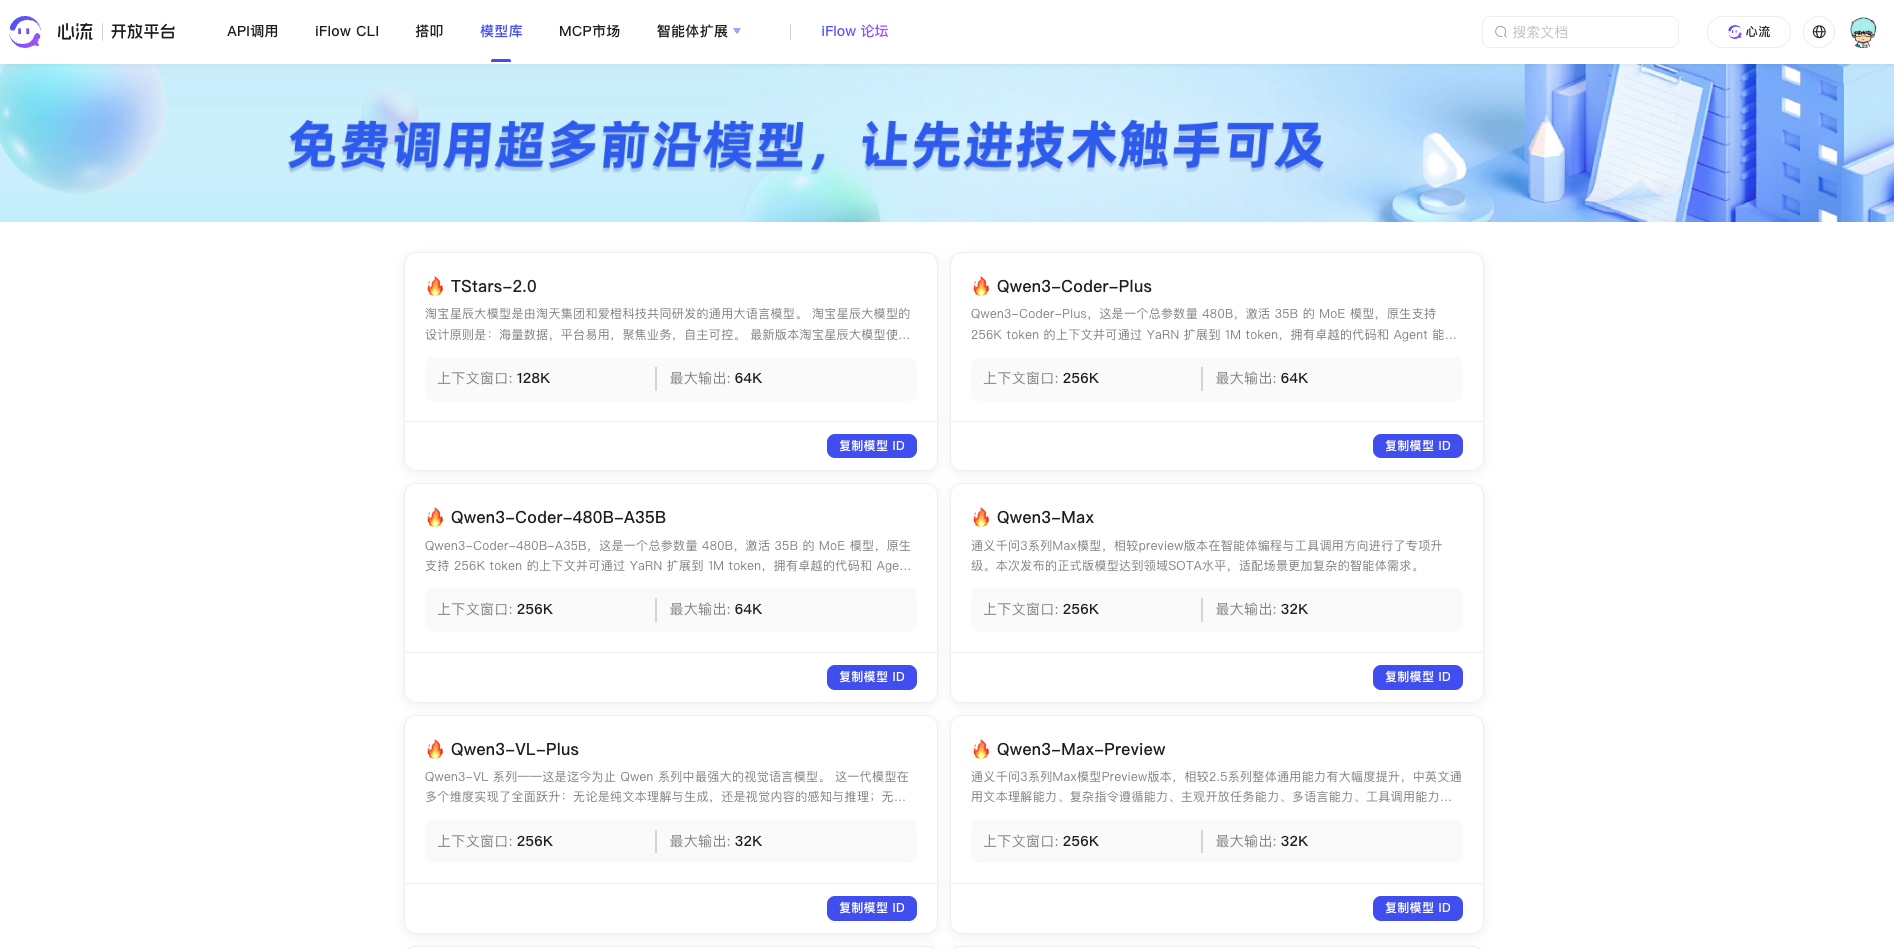The image size is (1894, 949).
Task: Open the Qwen3-Coder-Plus model title
Action: 1074,286
